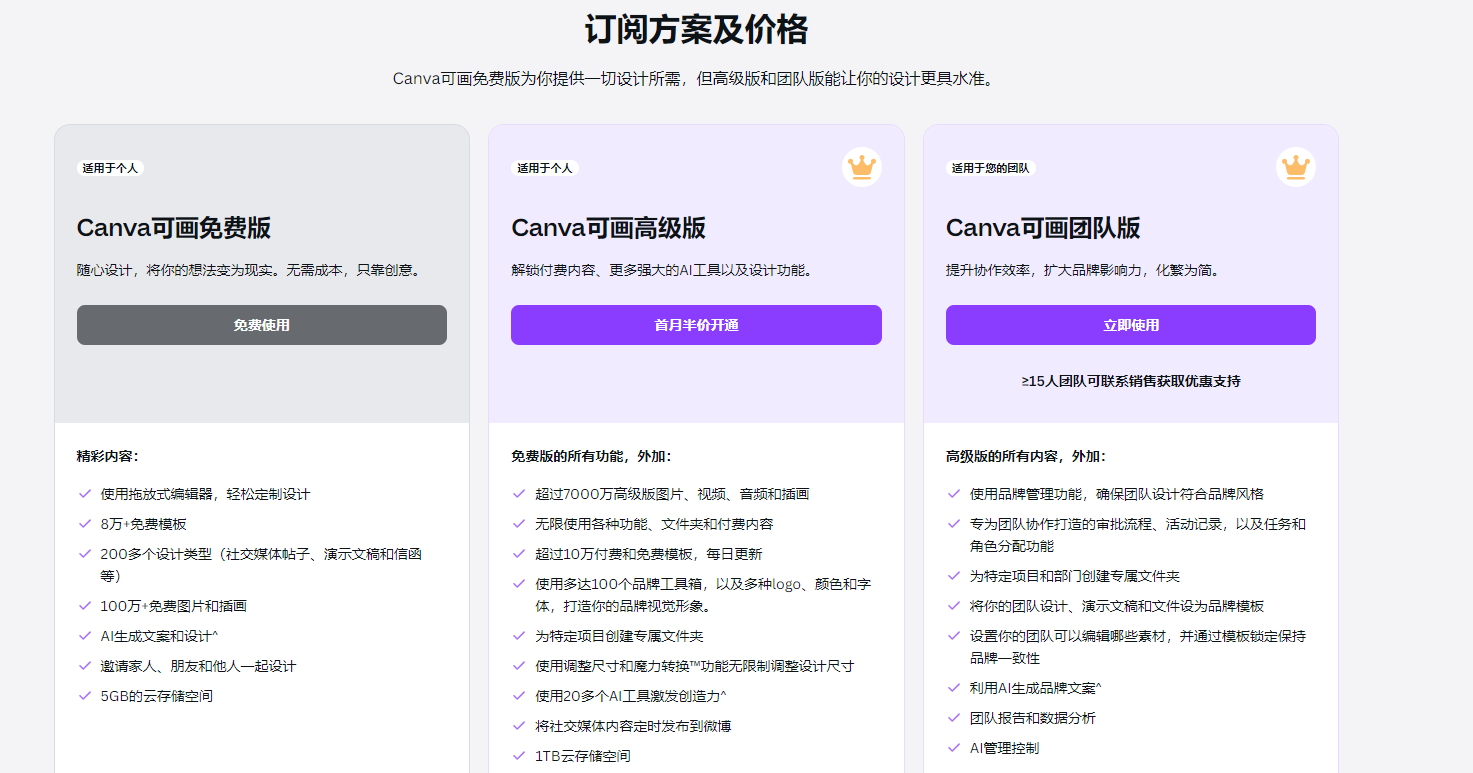Image resolution: width=1473 pixels, height=773 pixels.
Task: Click crown icon on Canva可画高级版 card
Action: tap(861, 167)
